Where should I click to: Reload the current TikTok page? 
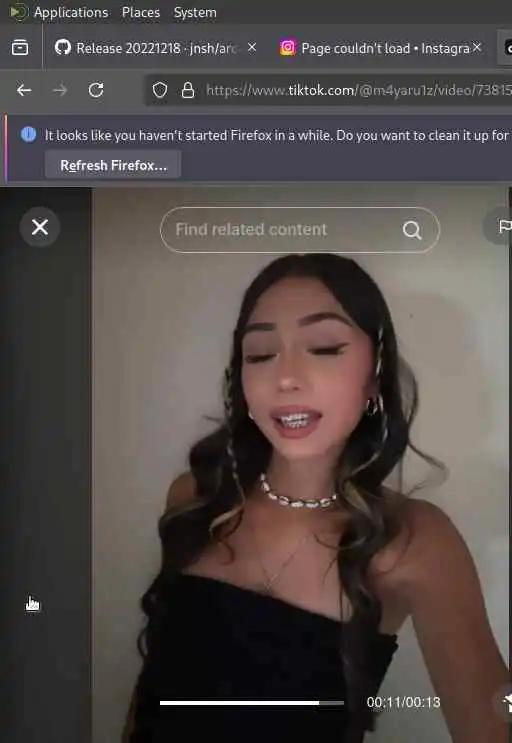point(96,90)
